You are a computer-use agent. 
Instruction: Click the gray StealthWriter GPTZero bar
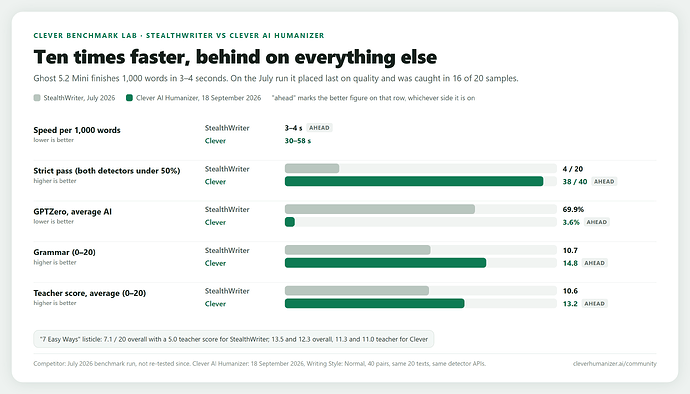[380, 209]
